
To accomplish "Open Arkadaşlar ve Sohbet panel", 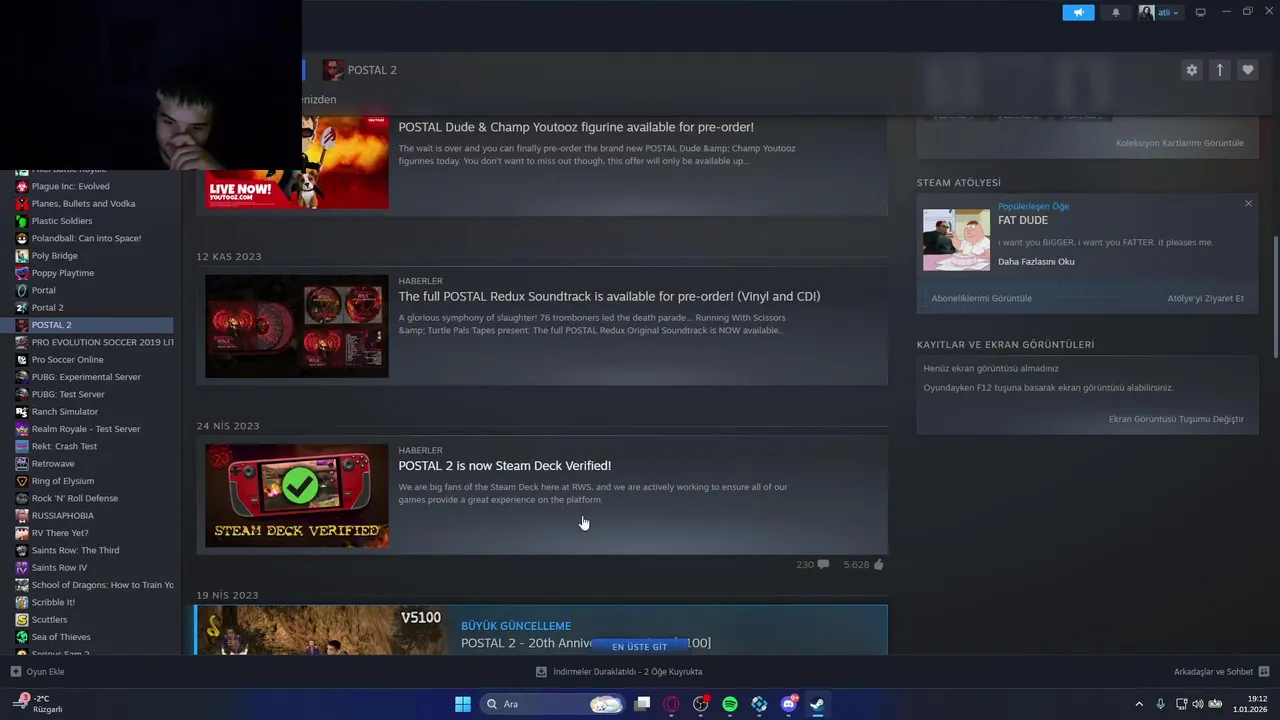I will 1221,672.
